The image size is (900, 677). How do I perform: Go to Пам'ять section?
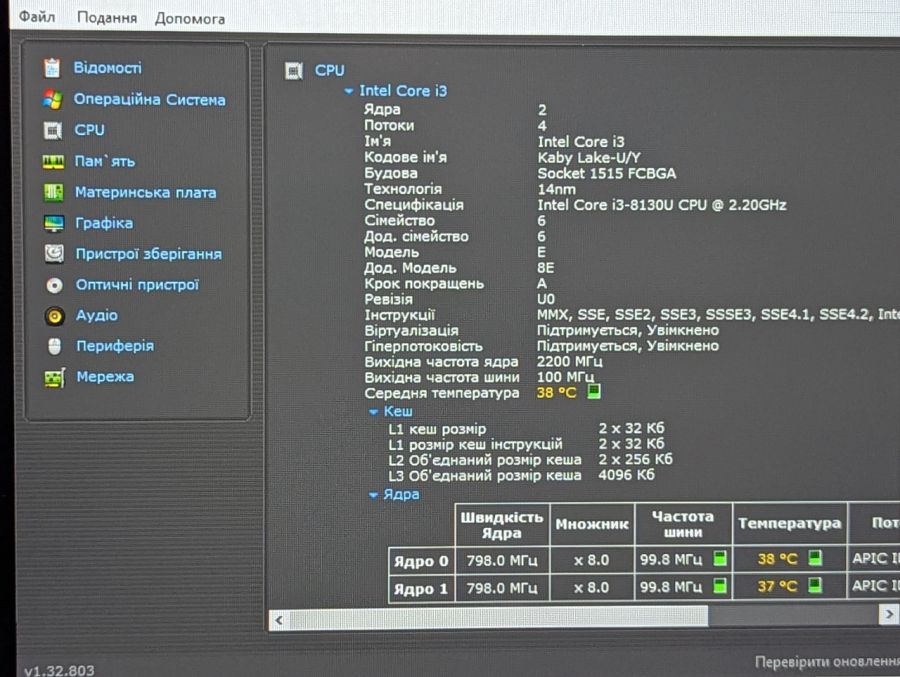(x=104, y=161)
